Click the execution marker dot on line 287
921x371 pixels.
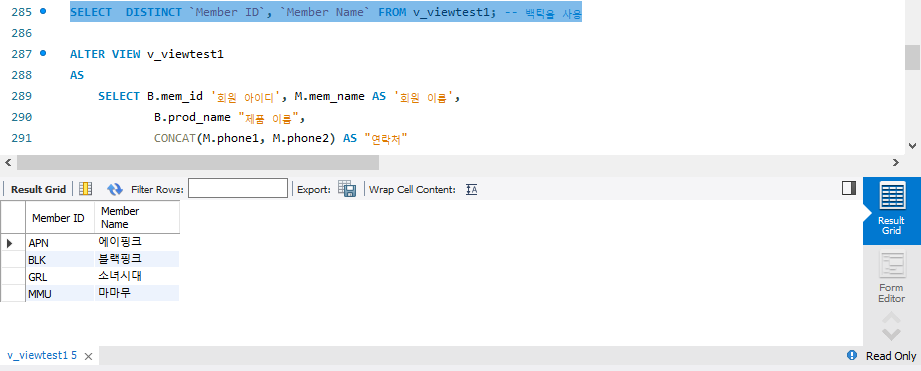(x=42, y=53)
